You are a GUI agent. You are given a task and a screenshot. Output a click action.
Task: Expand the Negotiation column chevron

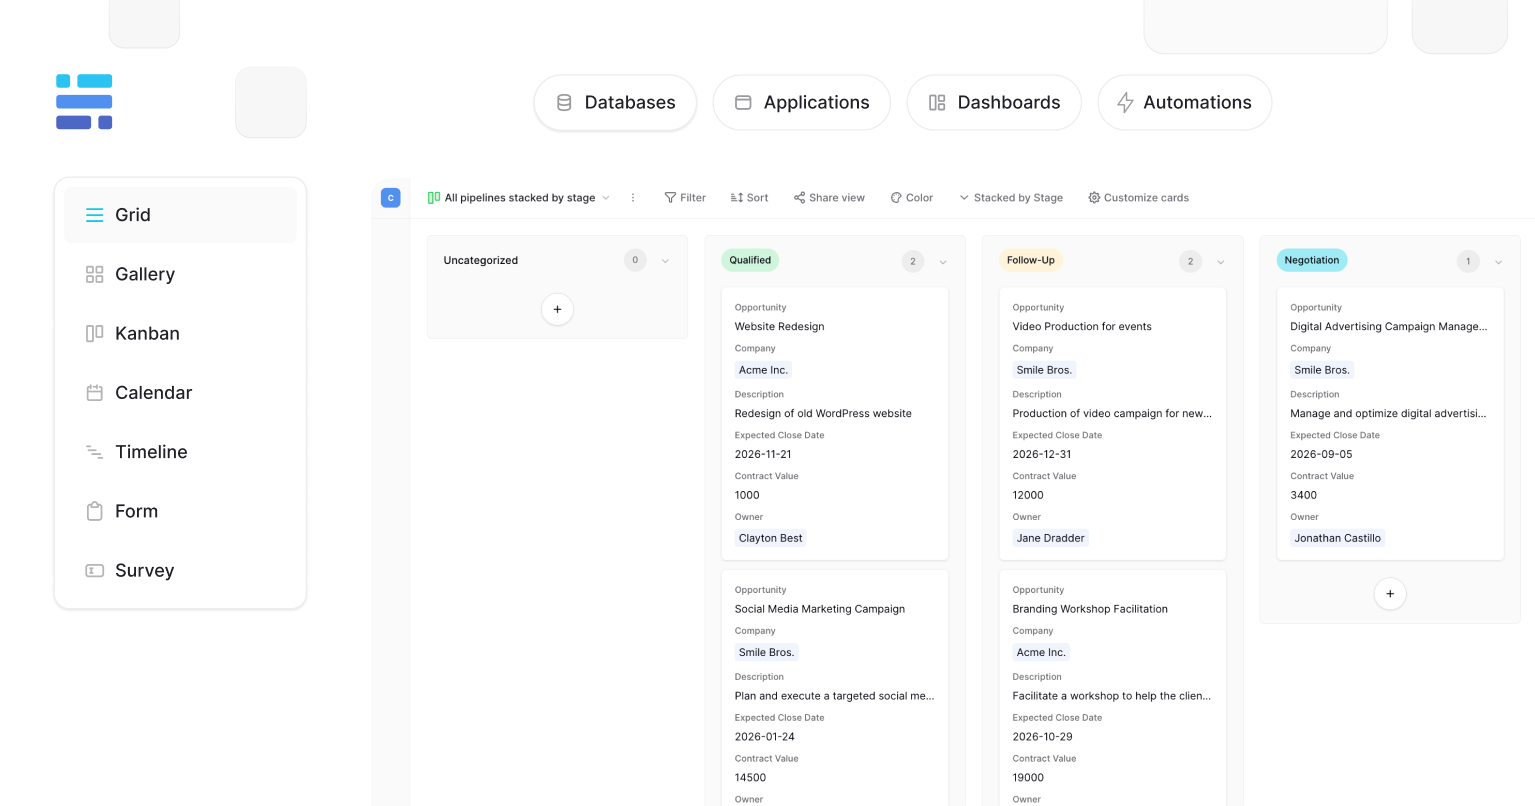pyautogui.click(x=1498, y=262)
